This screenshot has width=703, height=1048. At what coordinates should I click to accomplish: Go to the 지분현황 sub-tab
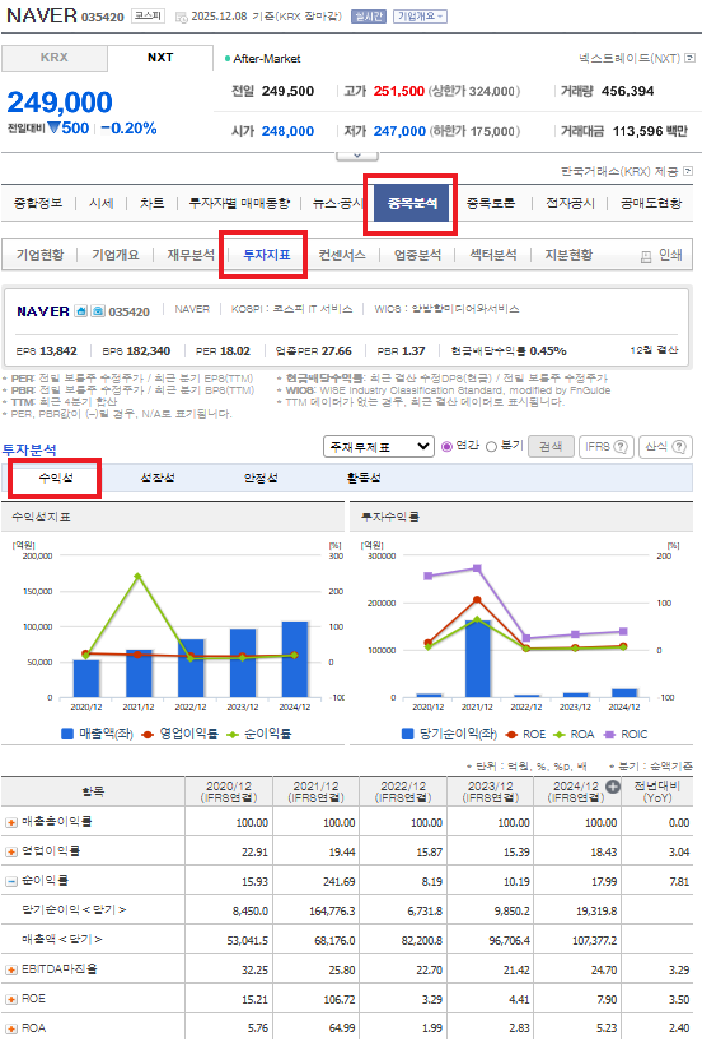point(569,255)
